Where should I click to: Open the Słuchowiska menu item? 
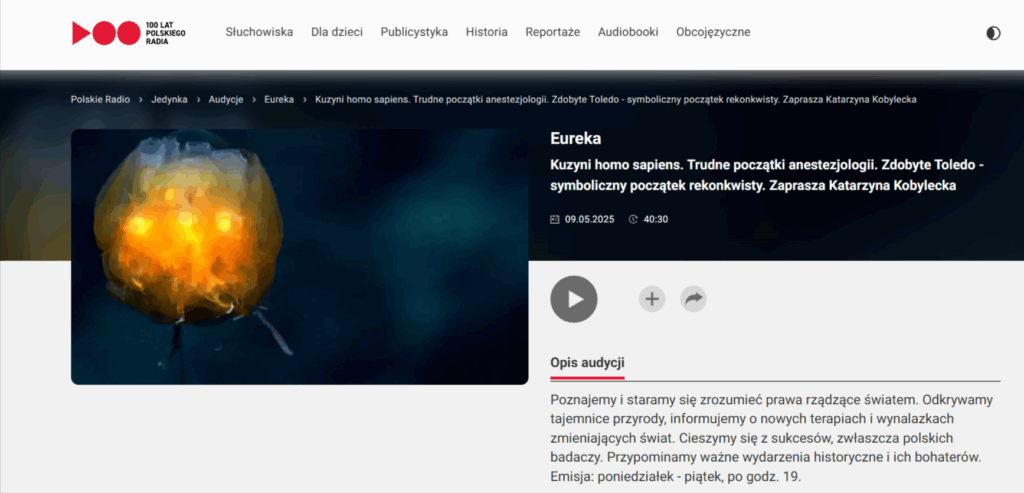pos(259,32)
